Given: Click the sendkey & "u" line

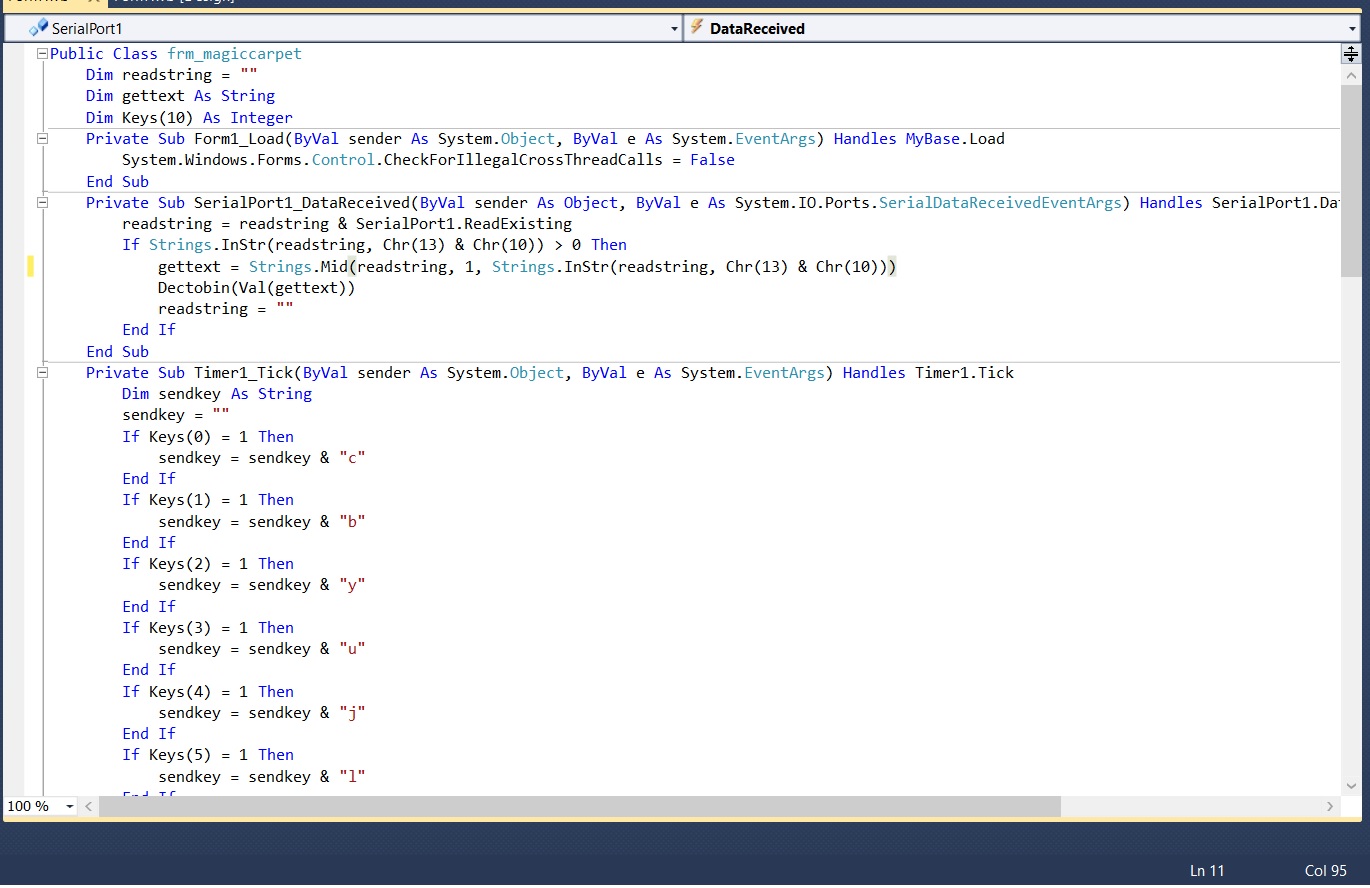Looking at the screenshot, I should [262, 649].
